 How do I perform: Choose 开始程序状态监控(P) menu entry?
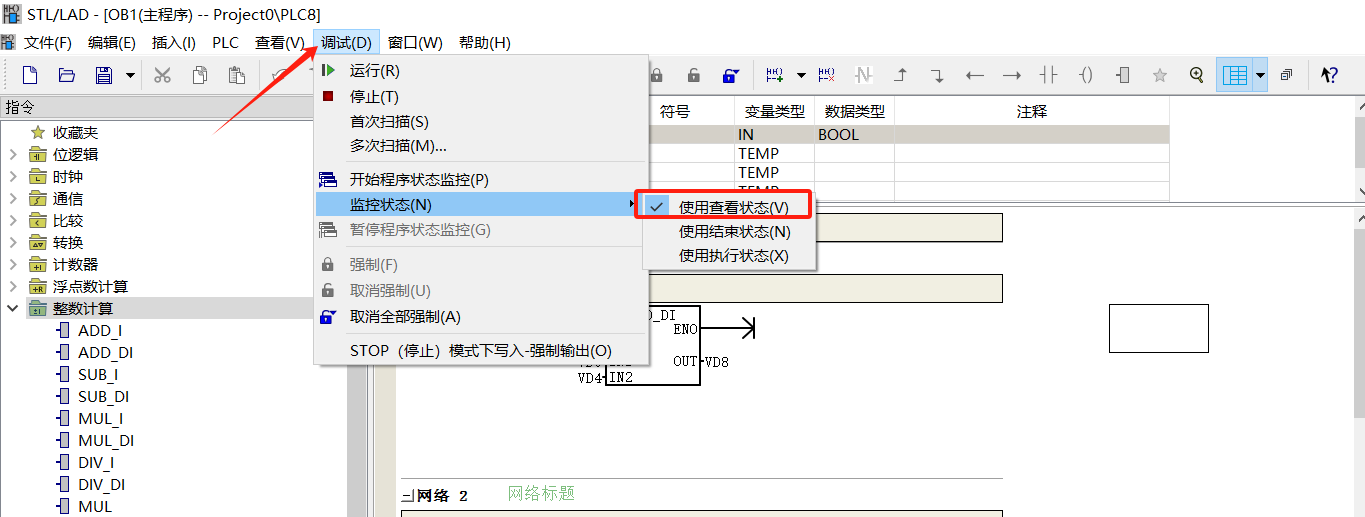click(x=482, y=180)
